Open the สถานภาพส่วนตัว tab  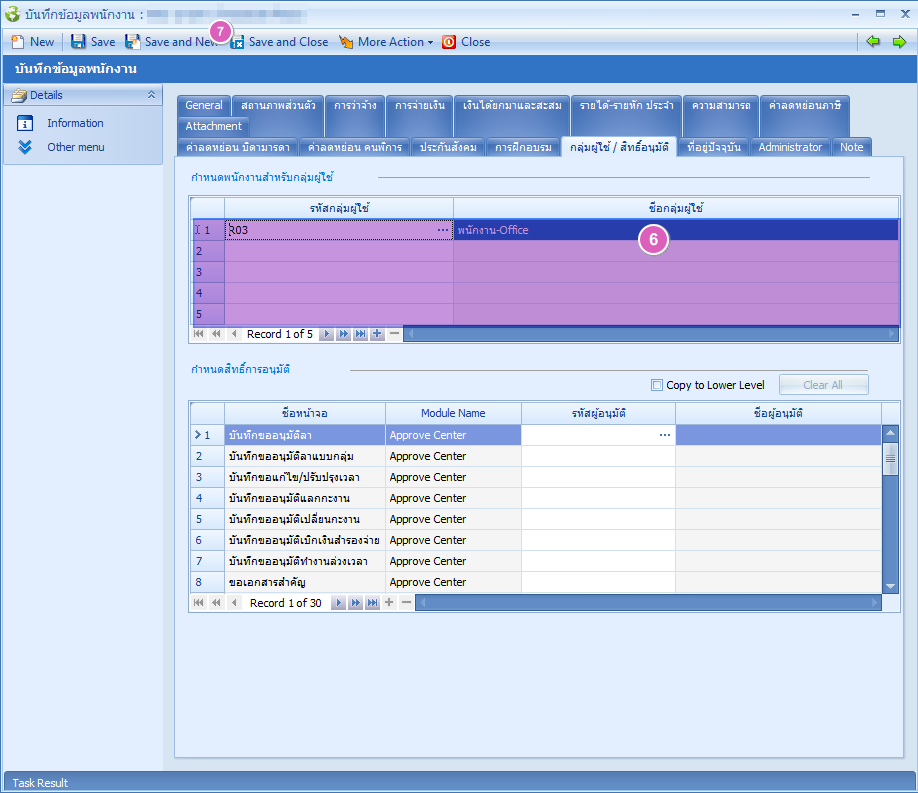278,105
